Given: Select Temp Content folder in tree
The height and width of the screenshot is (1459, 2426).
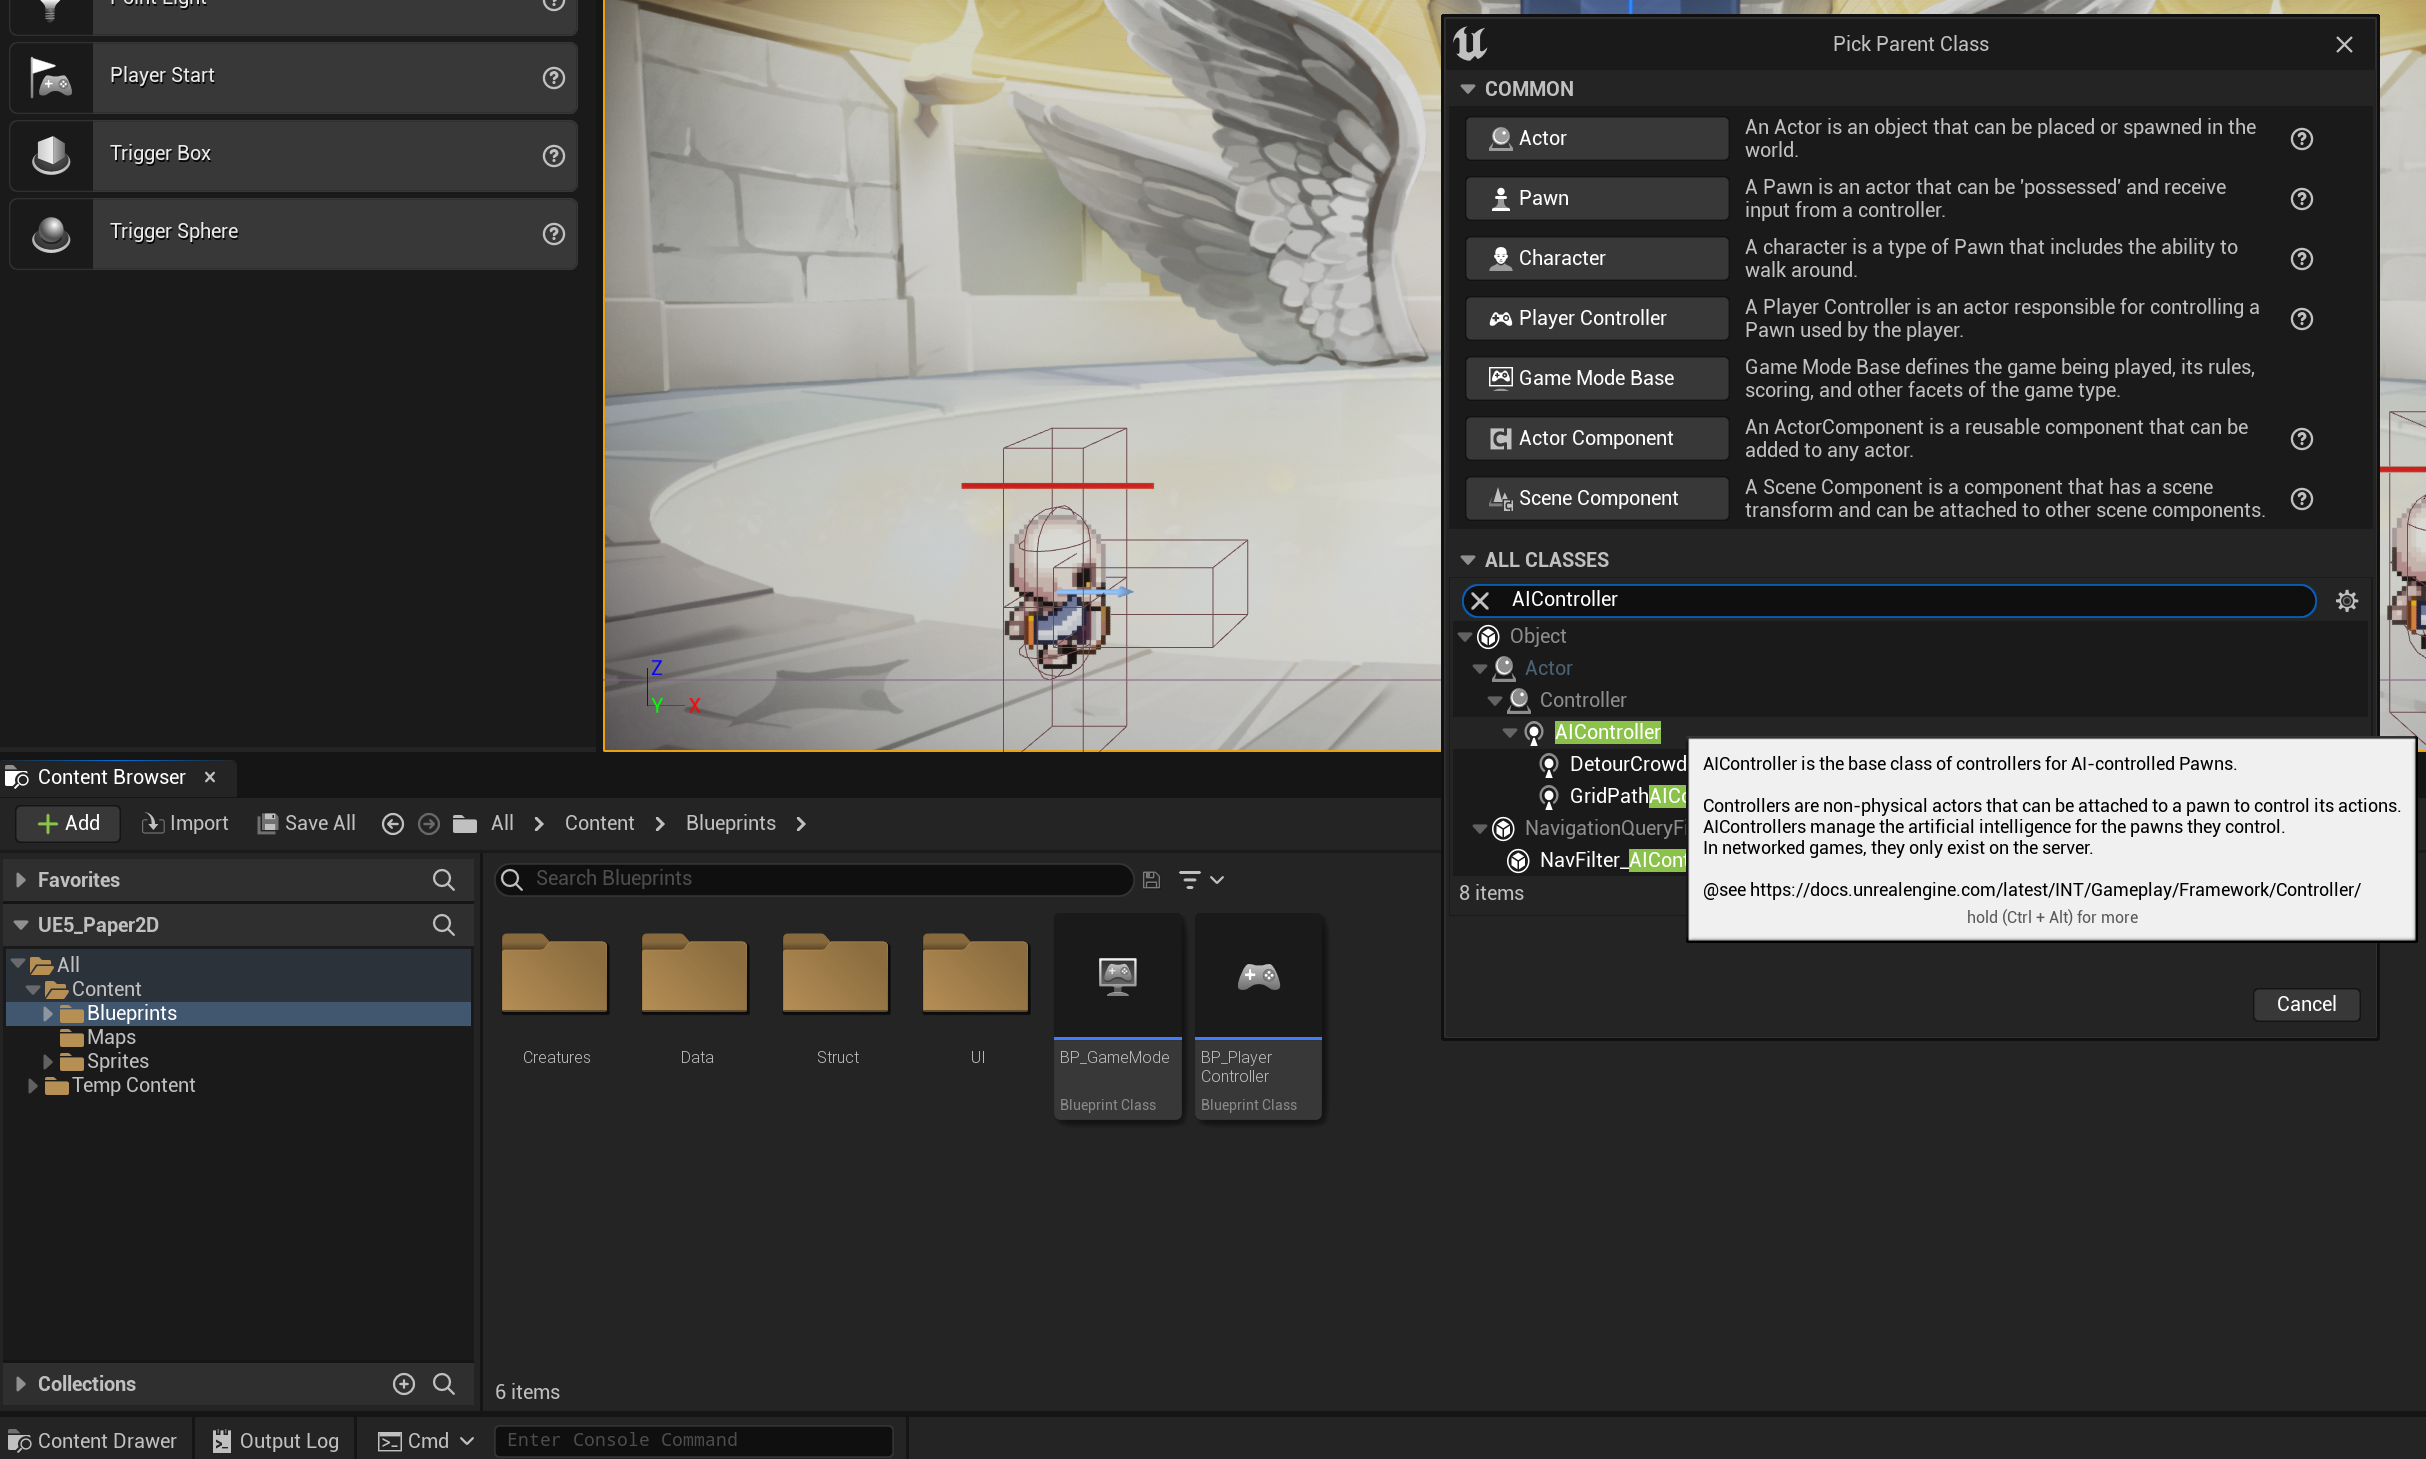Looking at the screenshot, I should pos(133,1086).
